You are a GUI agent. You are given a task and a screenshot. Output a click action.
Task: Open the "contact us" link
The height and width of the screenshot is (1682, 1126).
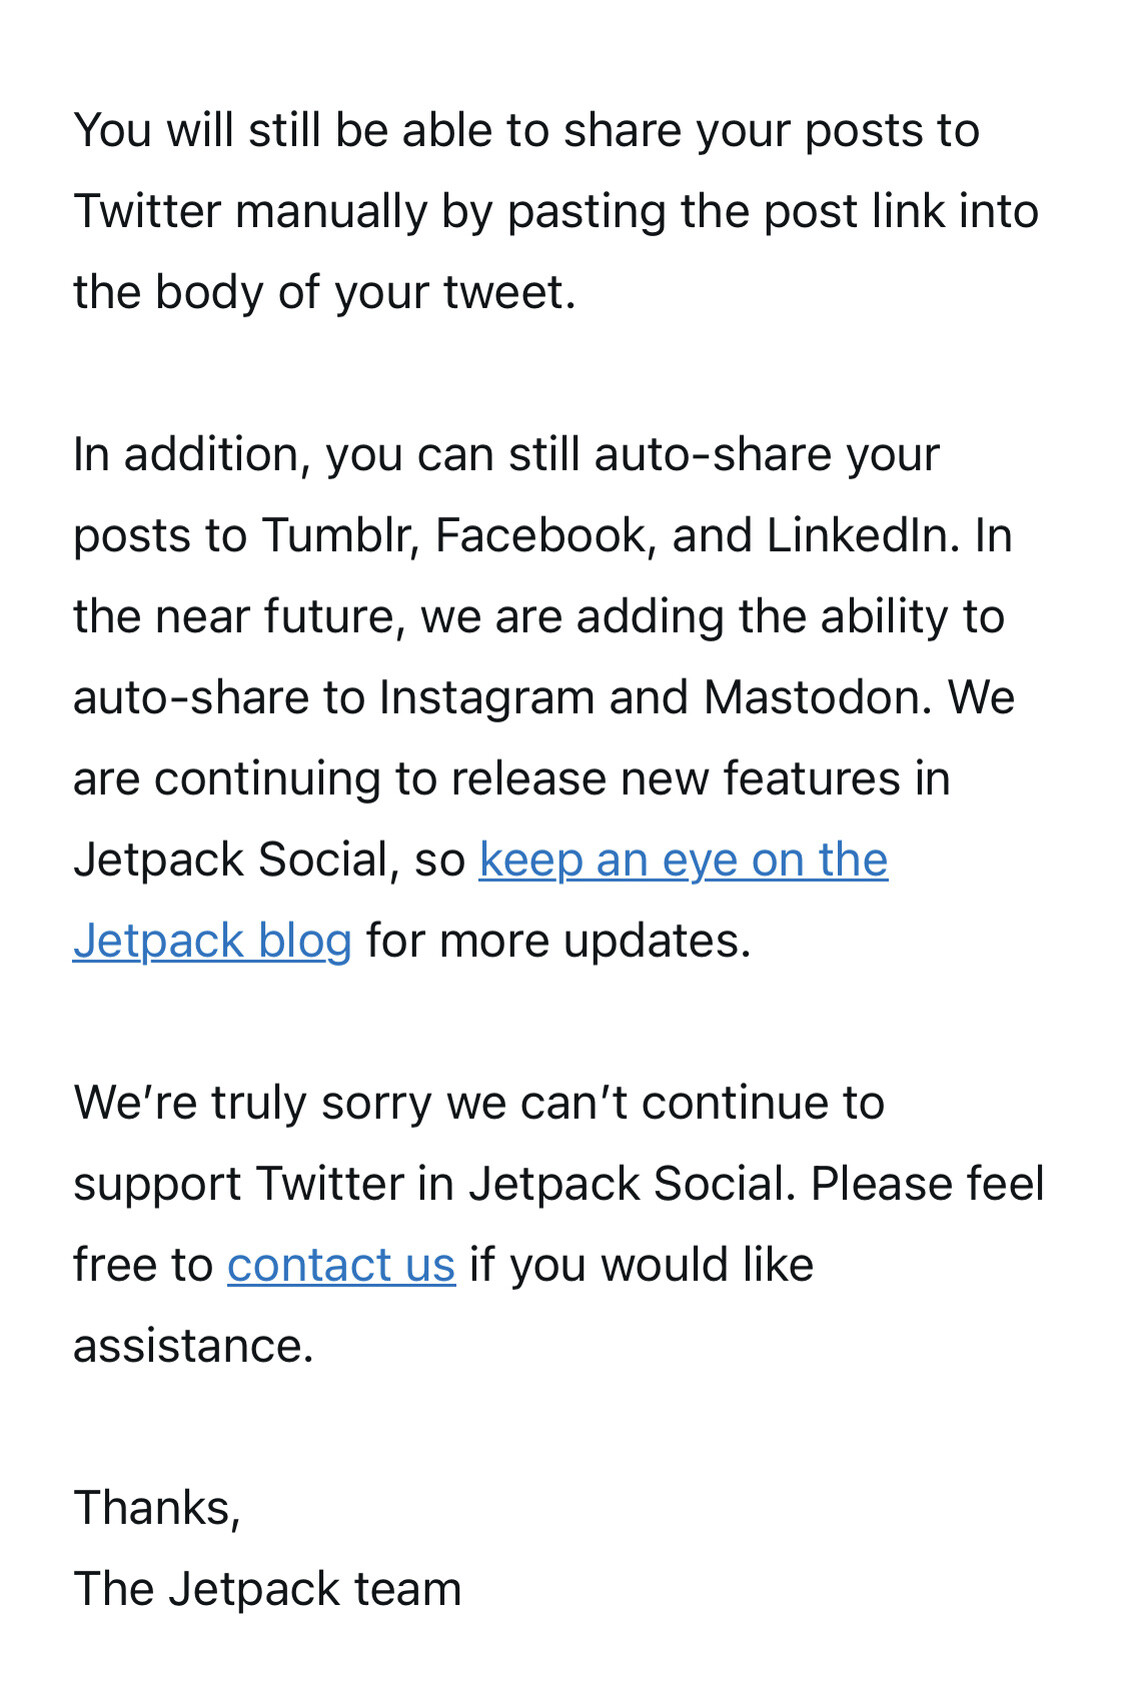point(341,1265)
